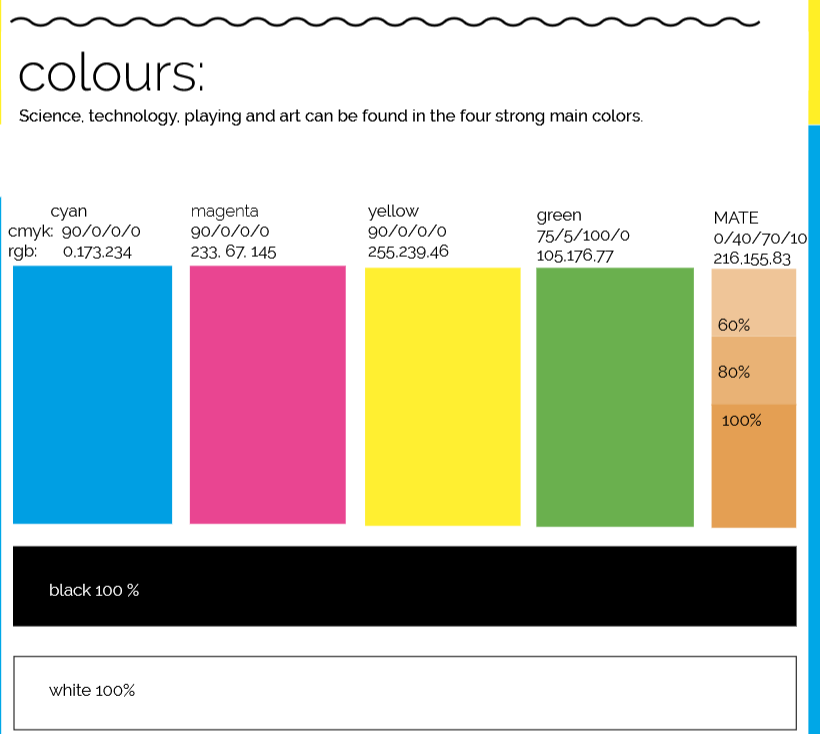Click the "colours:" heading
Viewport: 820px width, 734px height.
[x=111, y=73]
